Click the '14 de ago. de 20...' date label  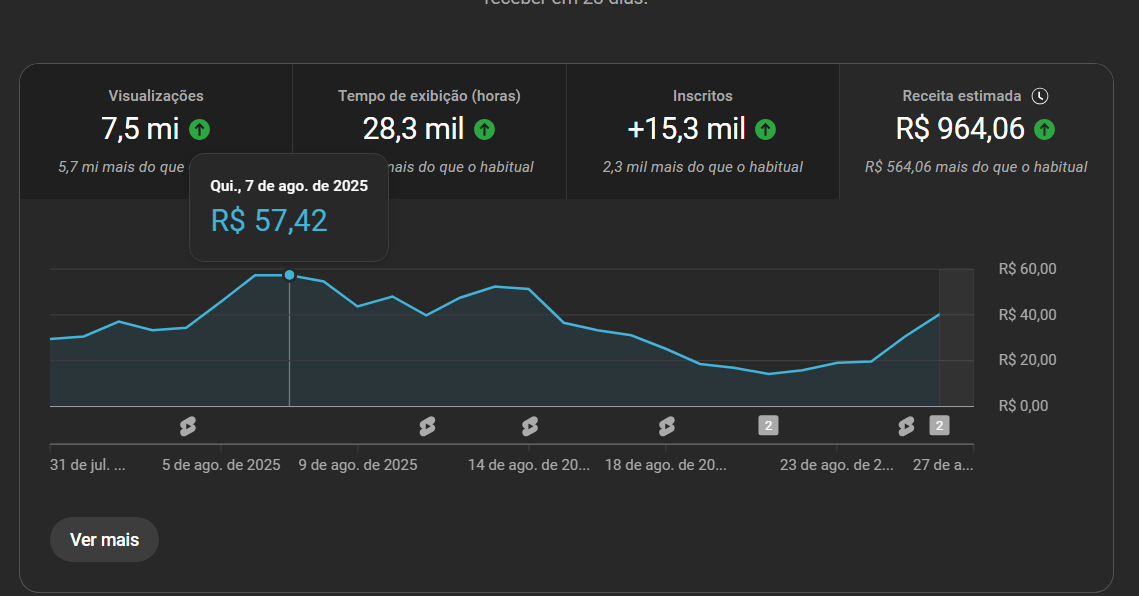point(529,465)
